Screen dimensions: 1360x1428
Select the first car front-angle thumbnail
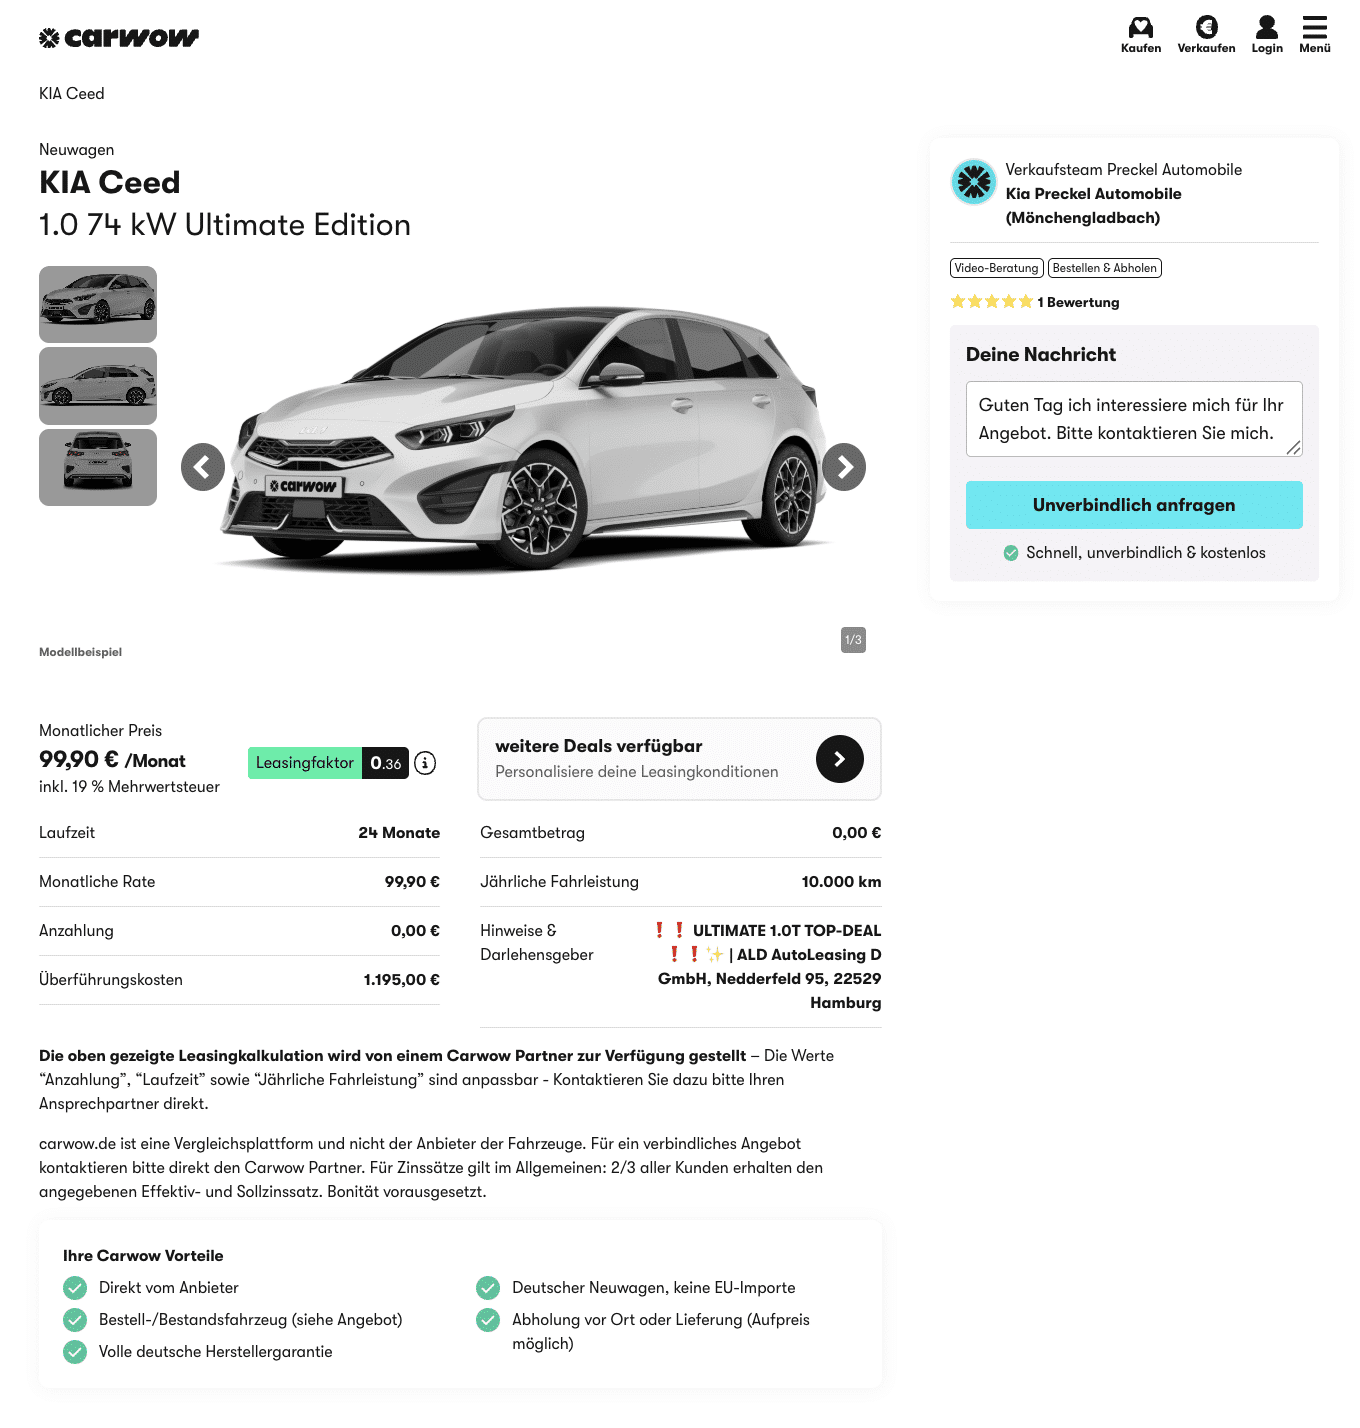[98, 304]
